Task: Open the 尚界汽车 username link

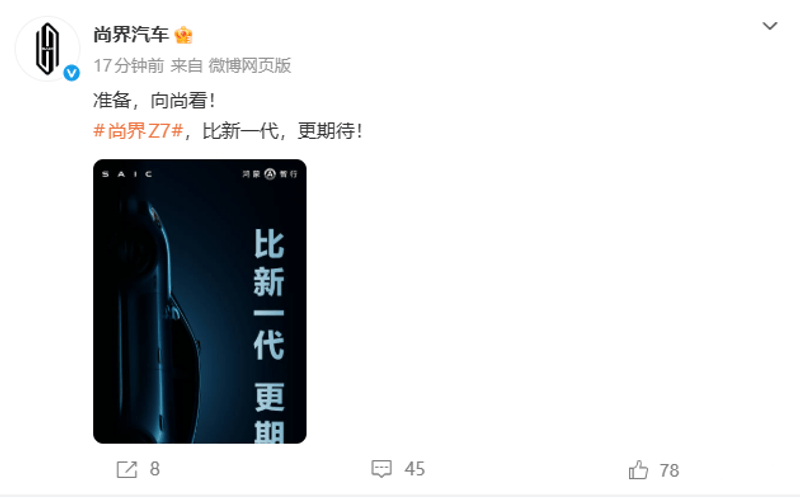Action: click(x=131, y=35)
